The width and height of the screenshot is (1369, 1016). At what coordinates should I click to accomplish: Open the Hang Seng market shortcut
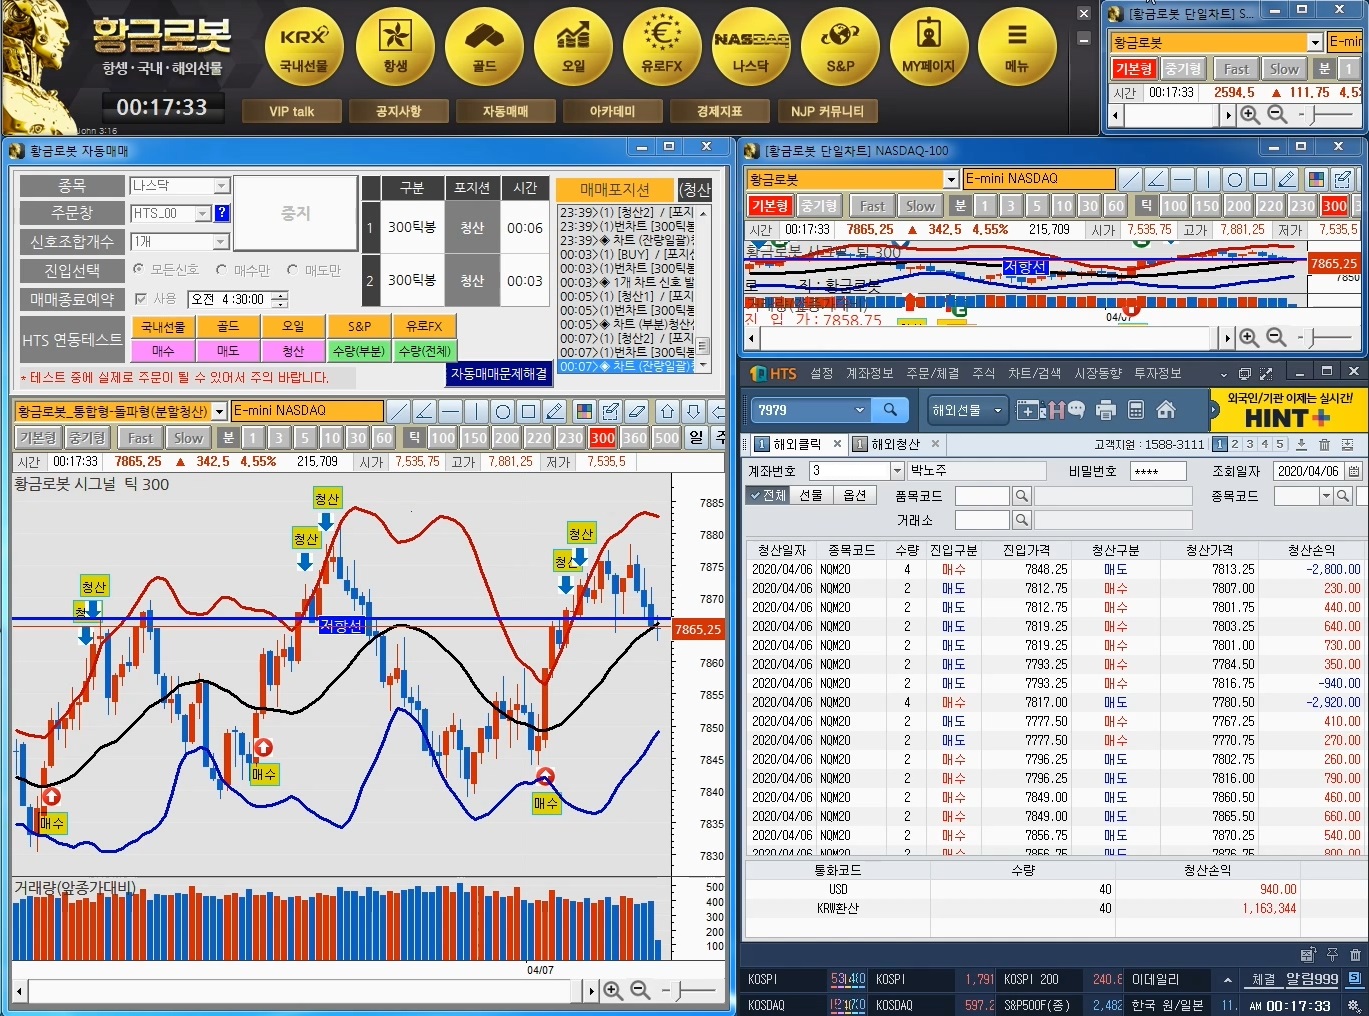tap(395, 46)
